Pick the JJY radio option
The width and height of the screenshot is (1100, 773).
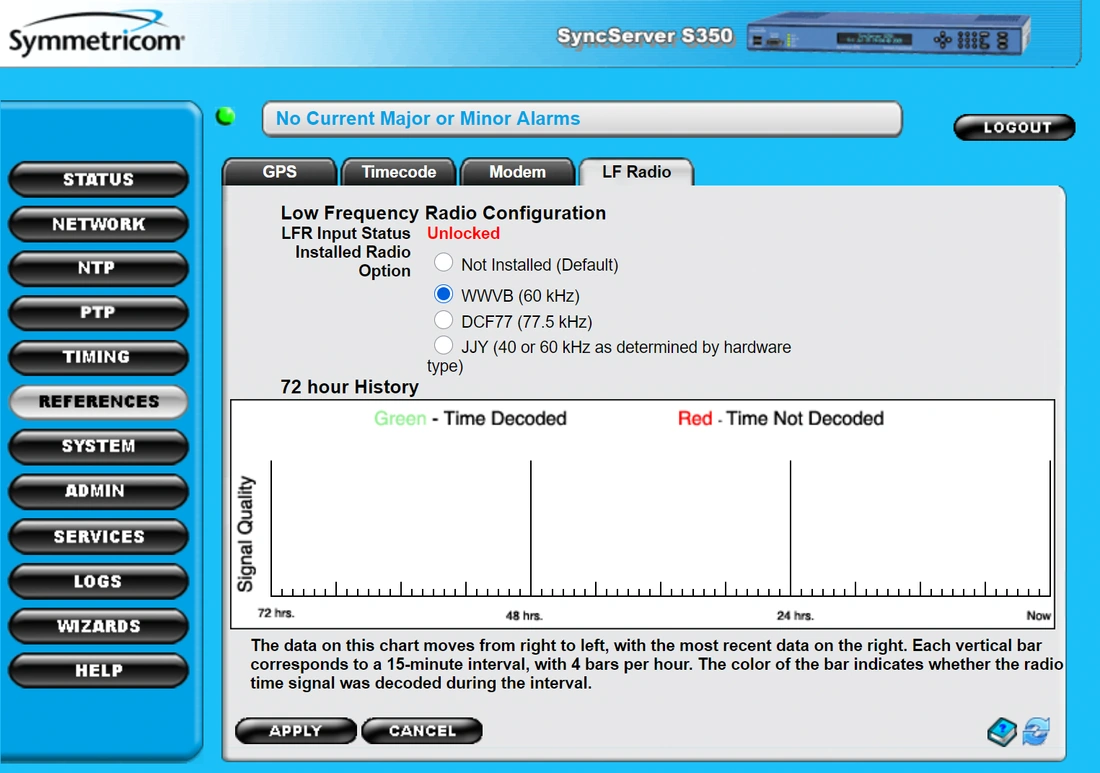point(444,346)
